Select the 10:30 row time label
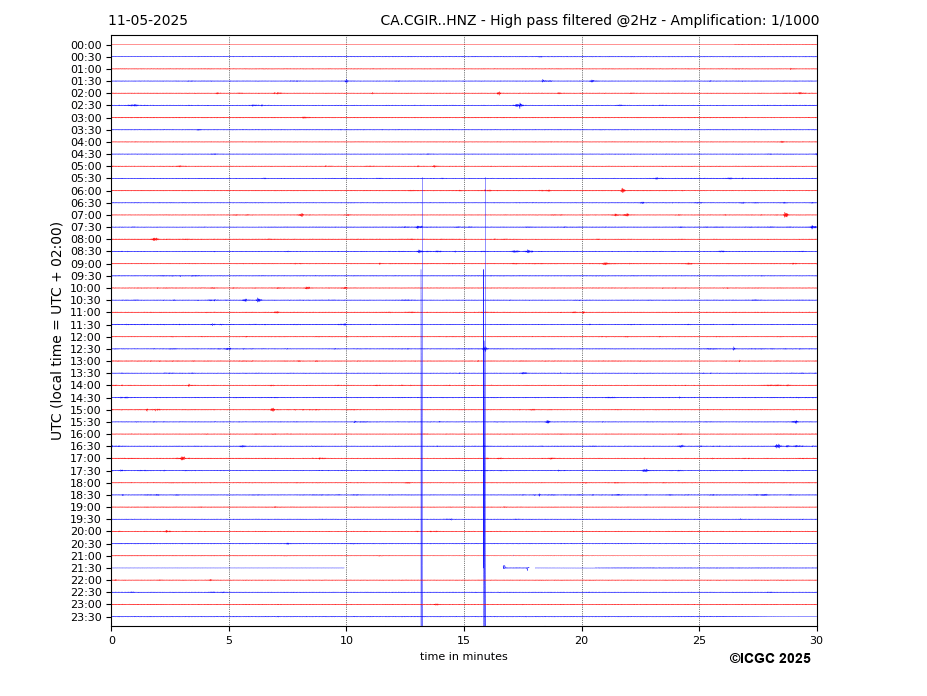 tap(86, 300)
